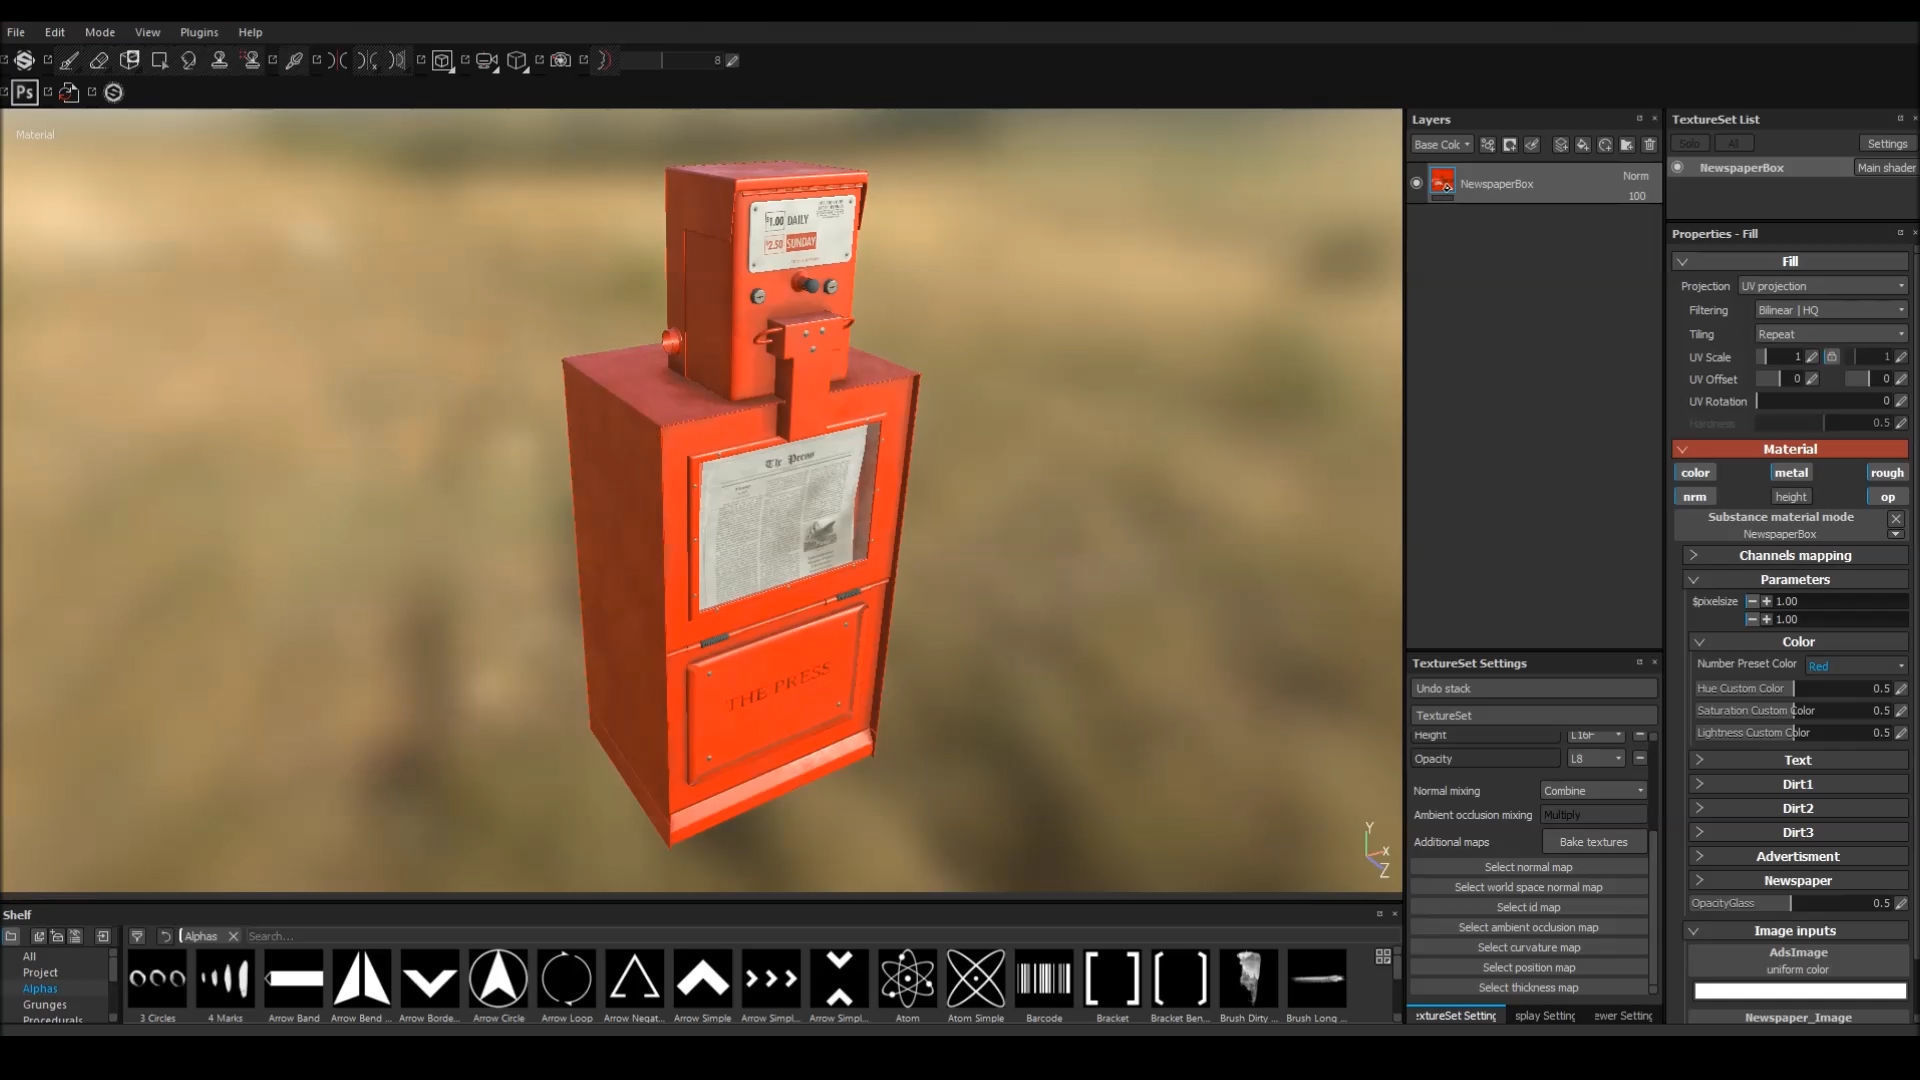Click TextureSet List Settings button
Image resolution: width=1920 pixels, height=1080 pixels.
click(1887, 144)
